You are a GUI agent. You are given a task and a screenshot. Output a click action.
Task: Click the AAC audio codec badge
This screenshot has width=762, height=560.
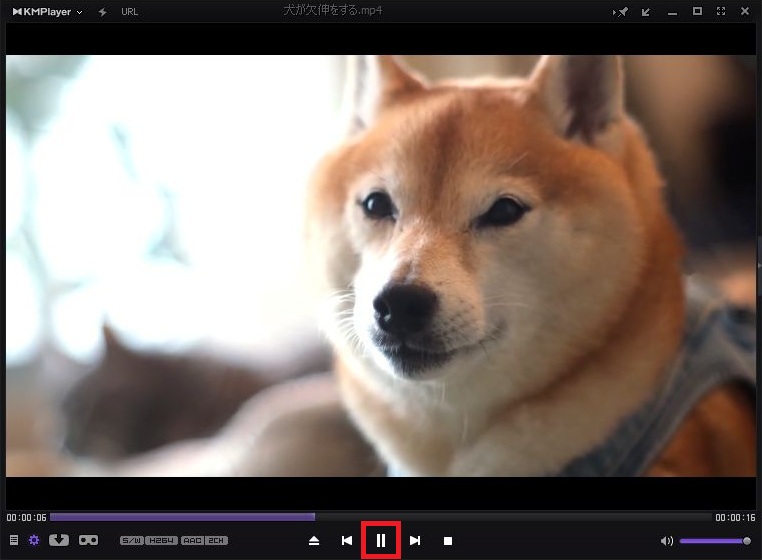click(192, 540)
